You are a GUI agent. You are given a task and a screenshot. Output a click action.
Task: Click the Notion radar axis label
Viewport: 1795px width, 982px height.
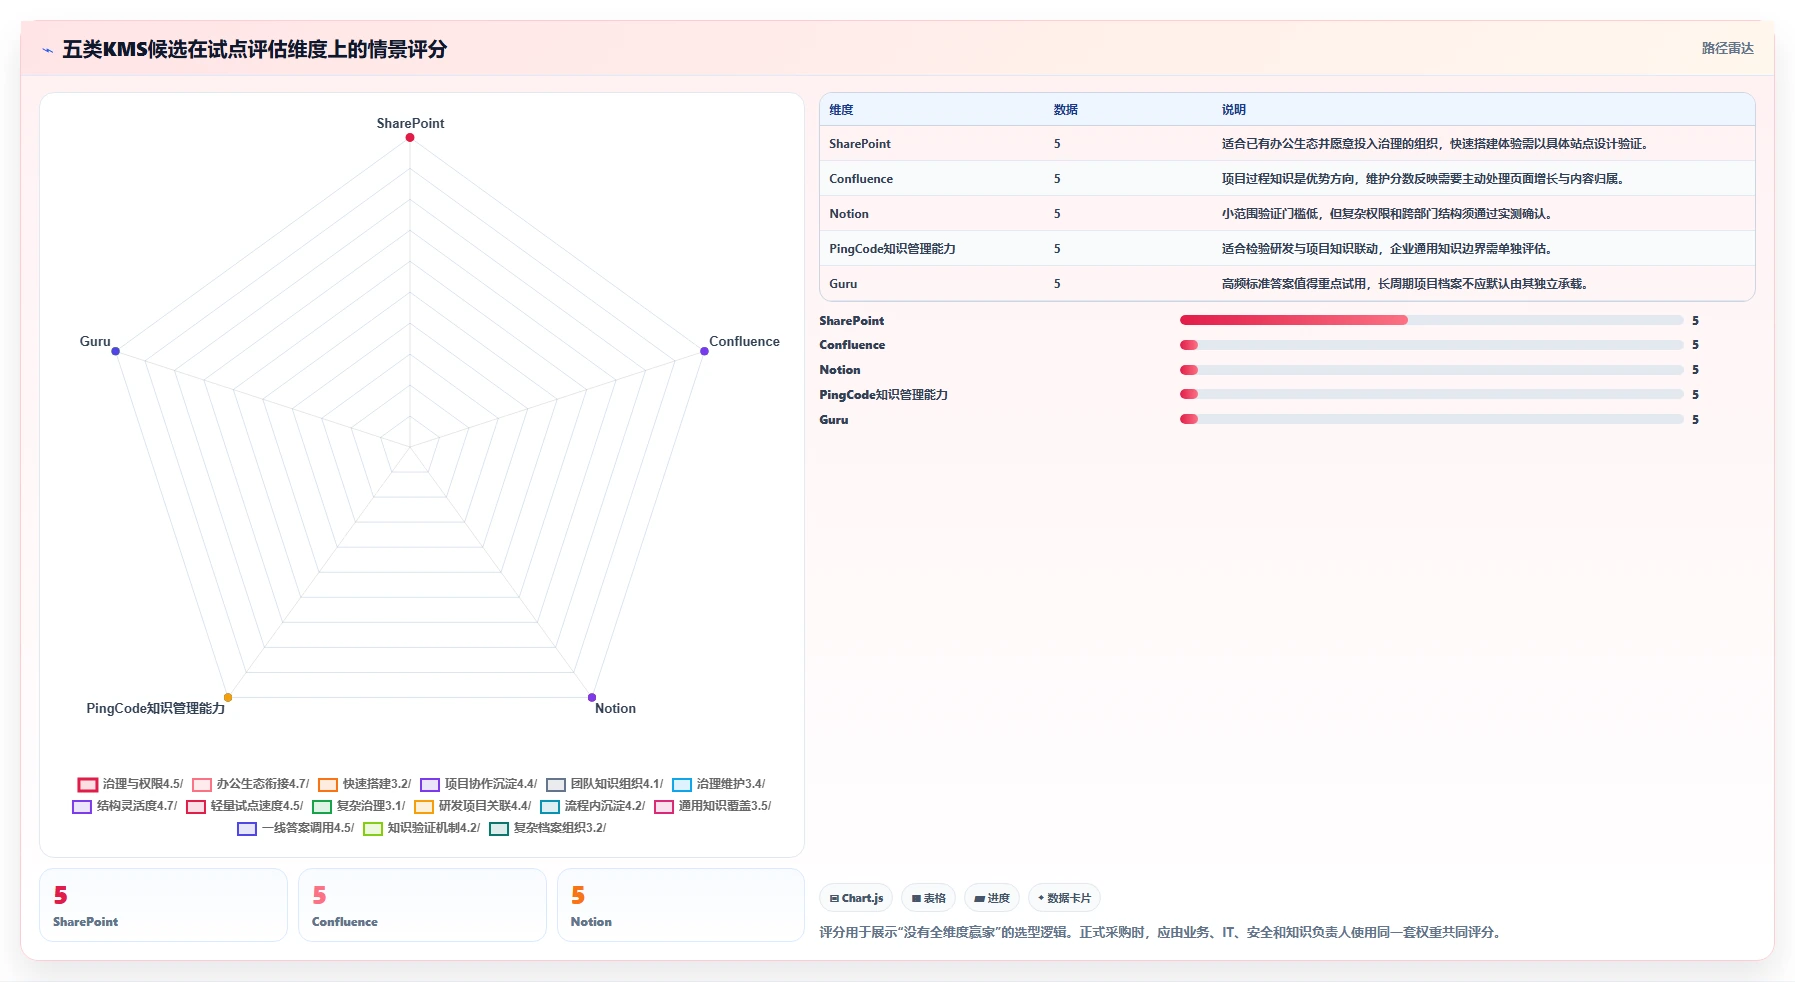click(615, 708)
